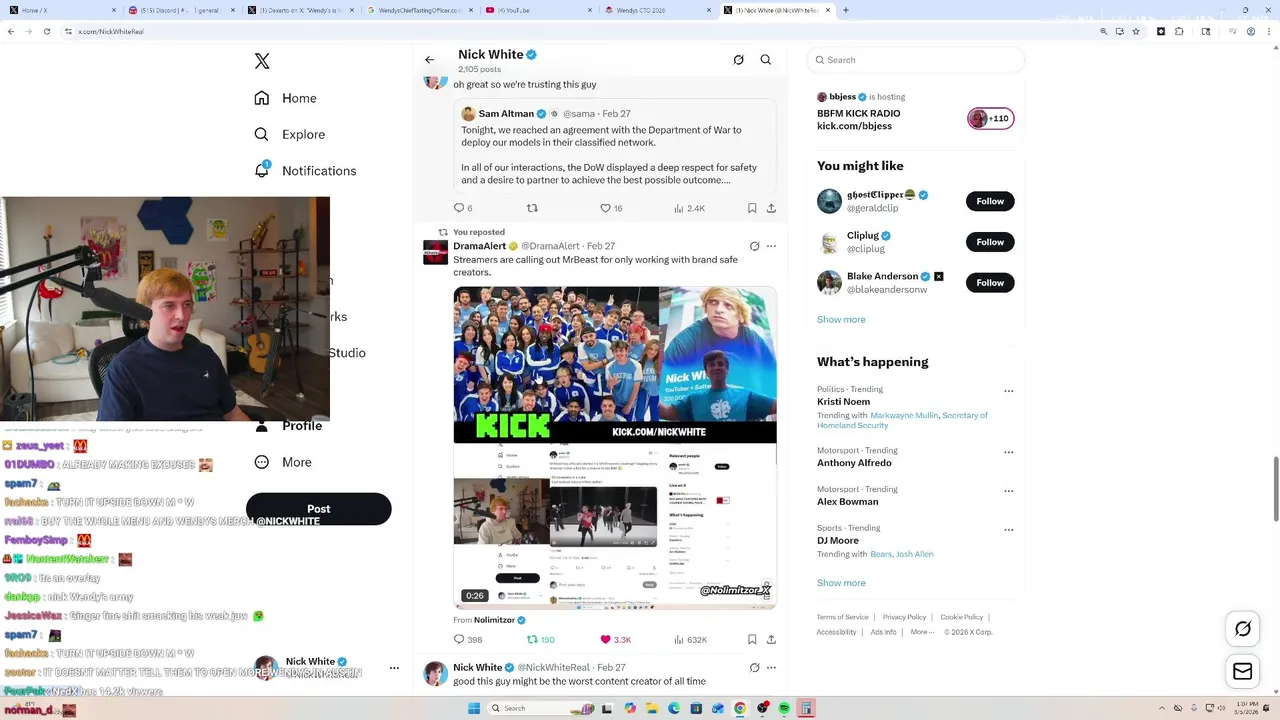
Task: Play the DramaAlert MrBeast video
Action: coord(615,447)
